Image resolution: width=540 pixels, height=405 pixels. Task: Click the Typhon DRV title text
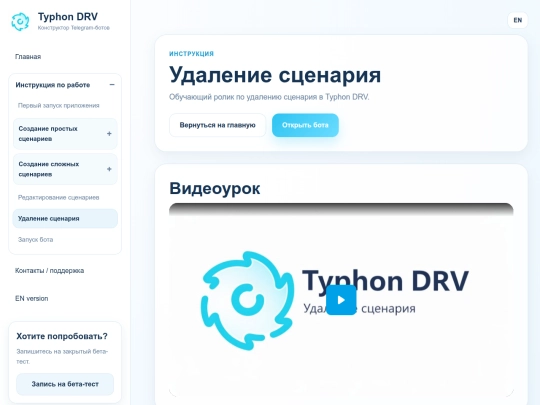[68, 17]
